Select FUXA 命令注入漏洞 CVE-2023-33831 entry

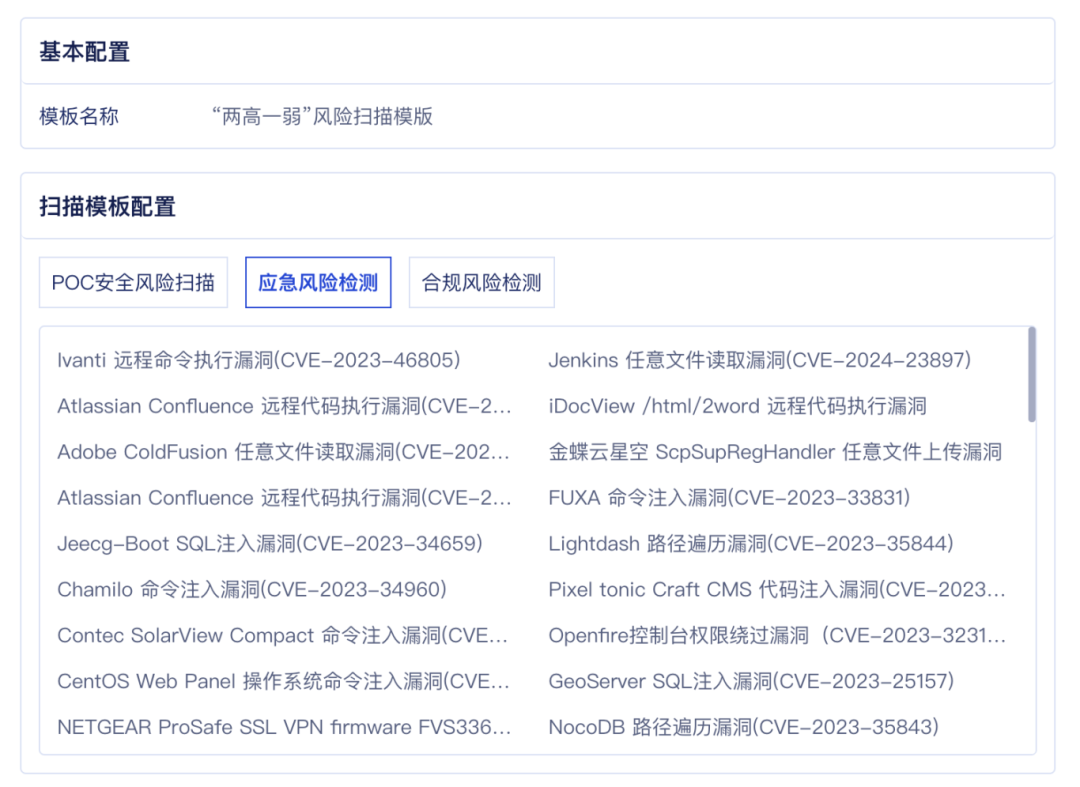(729, 498)
